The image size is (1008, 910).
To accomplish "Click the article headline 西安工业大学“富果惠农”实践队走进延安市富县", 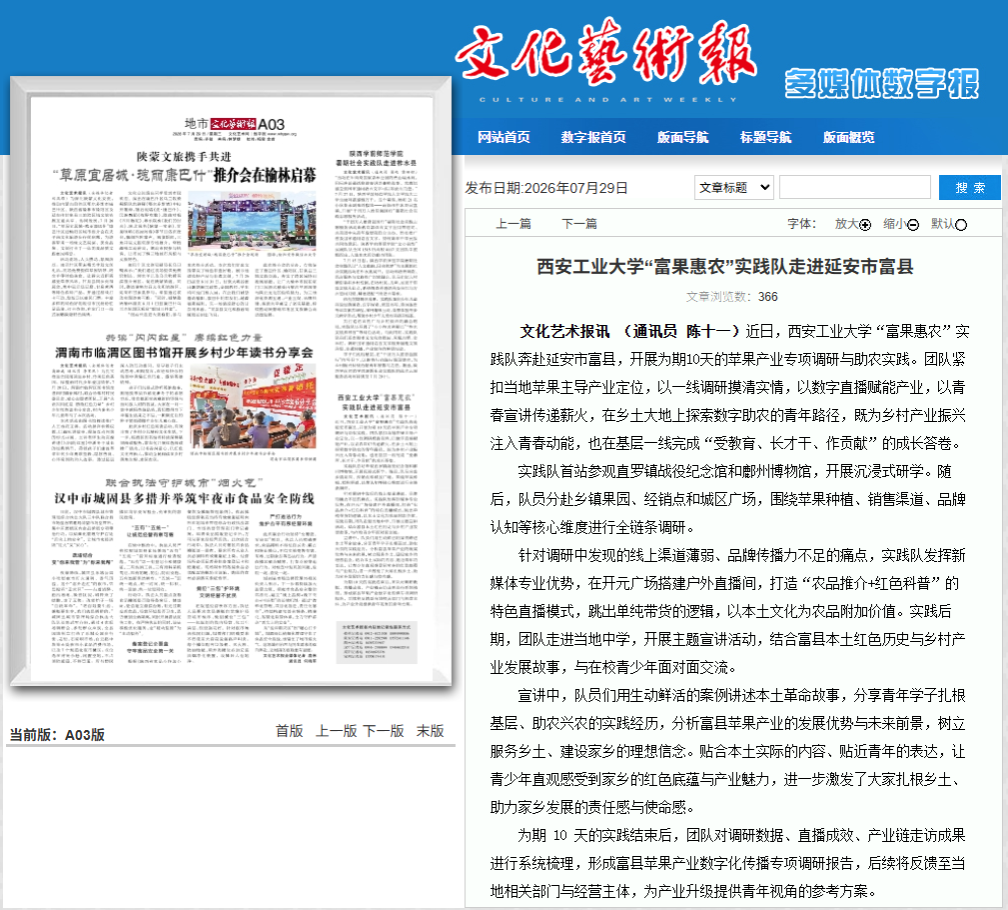I will coord(725,266).
